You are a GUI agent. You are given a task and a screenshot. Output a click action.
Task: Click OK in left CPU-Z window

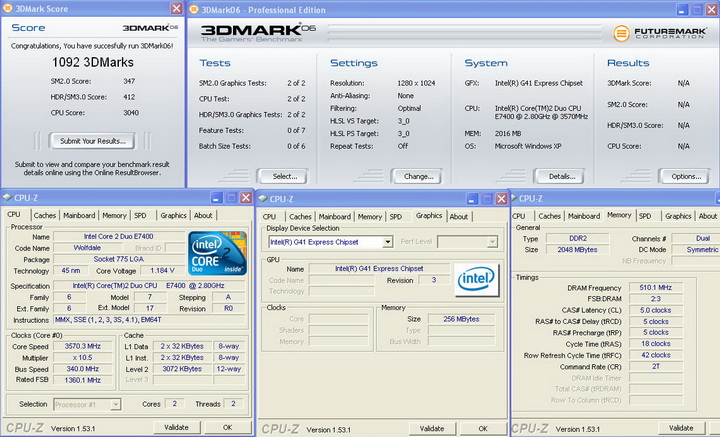(227, 427)
